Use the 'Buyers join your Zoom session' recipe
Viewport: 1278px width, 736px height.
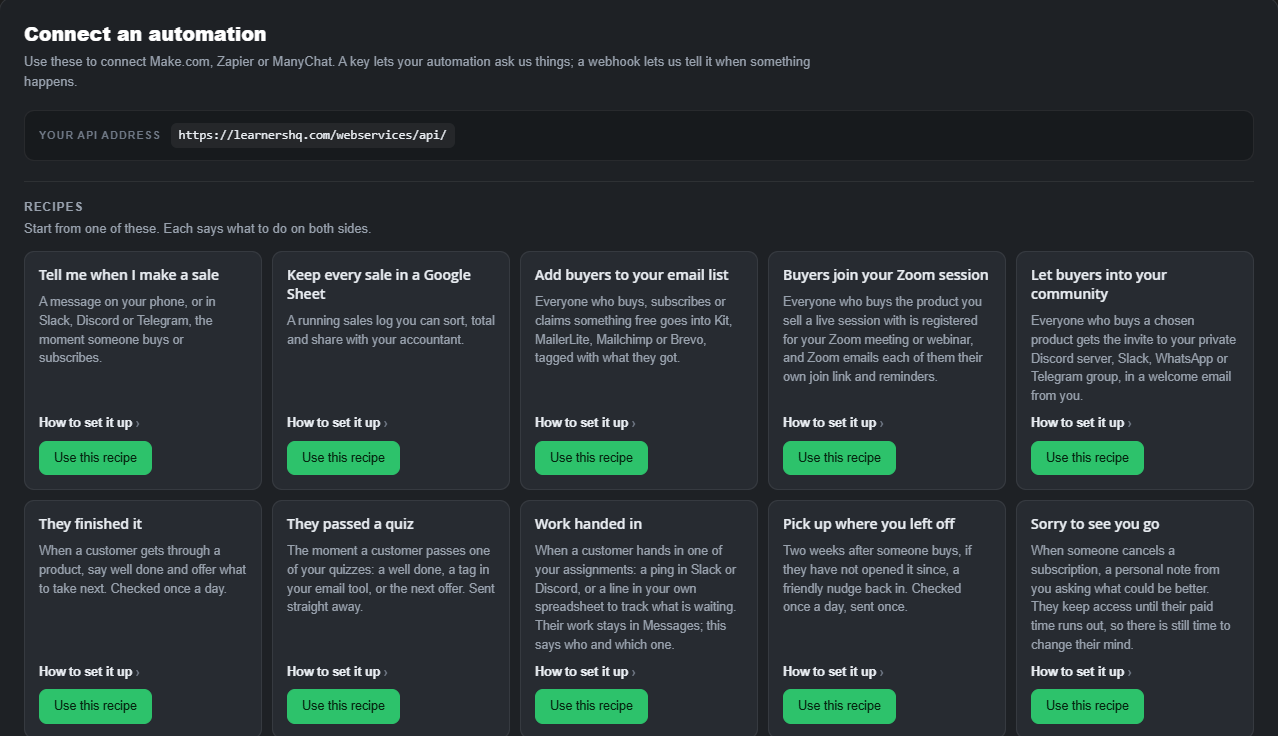[839, 458]
